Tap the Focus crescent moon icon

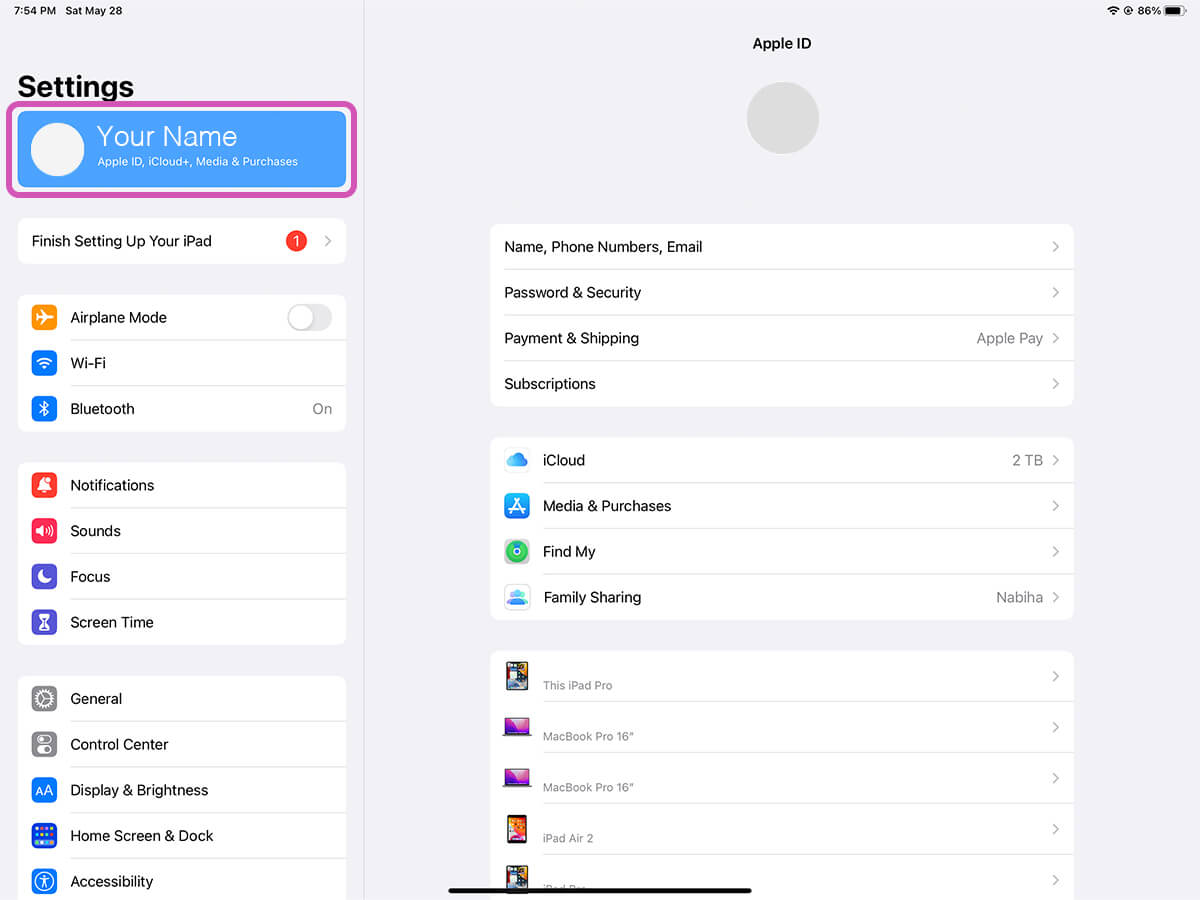coord(44,576)
